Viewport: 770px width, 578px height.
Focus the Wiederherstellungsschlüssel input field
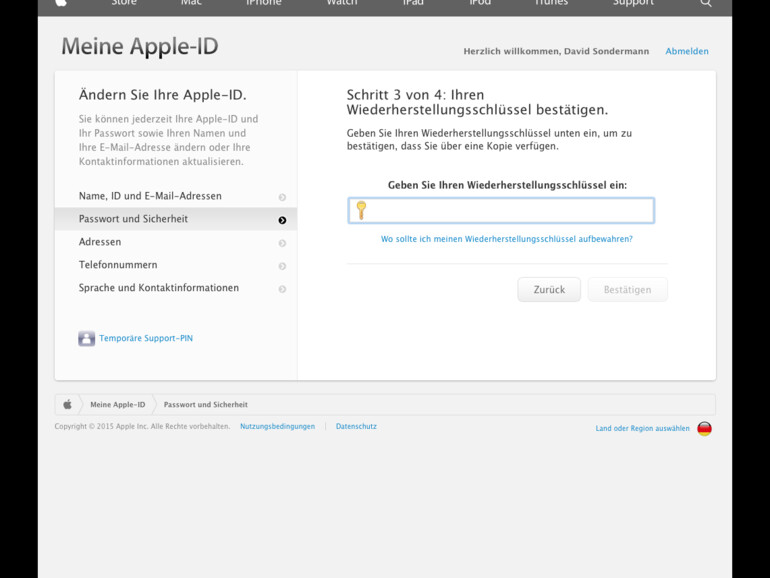(x=510, y=210)
